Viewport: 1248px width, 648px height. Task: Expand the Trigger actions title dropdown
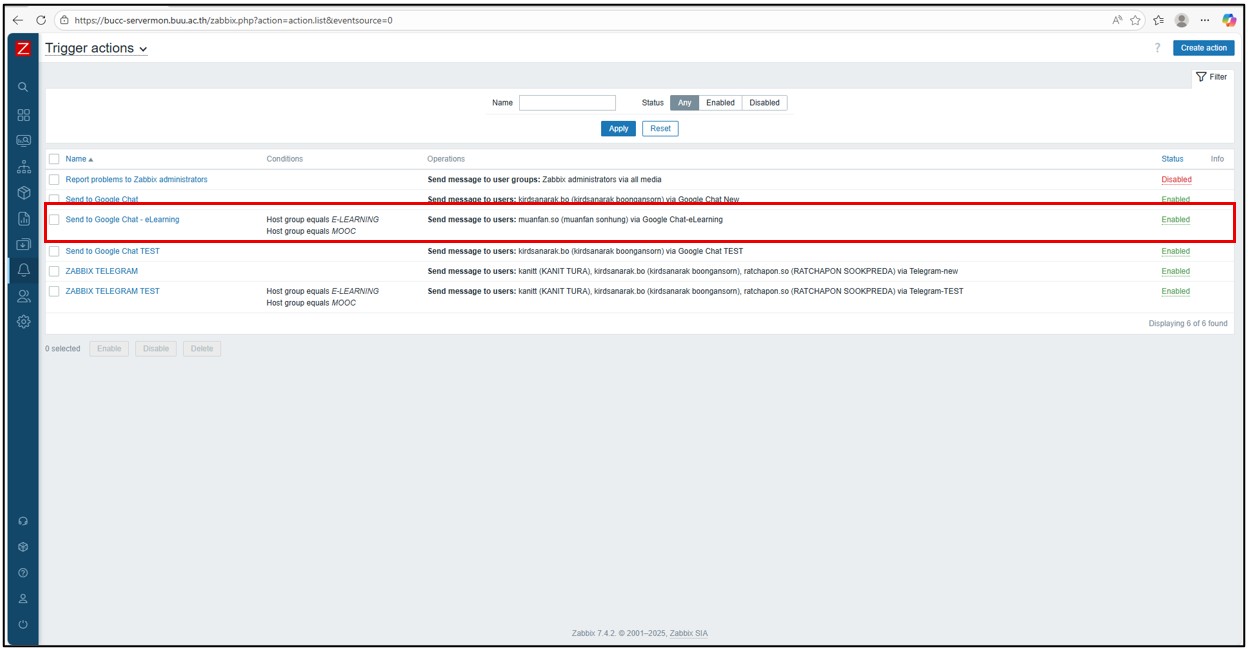pyautogui.click(x=96, y=48)
